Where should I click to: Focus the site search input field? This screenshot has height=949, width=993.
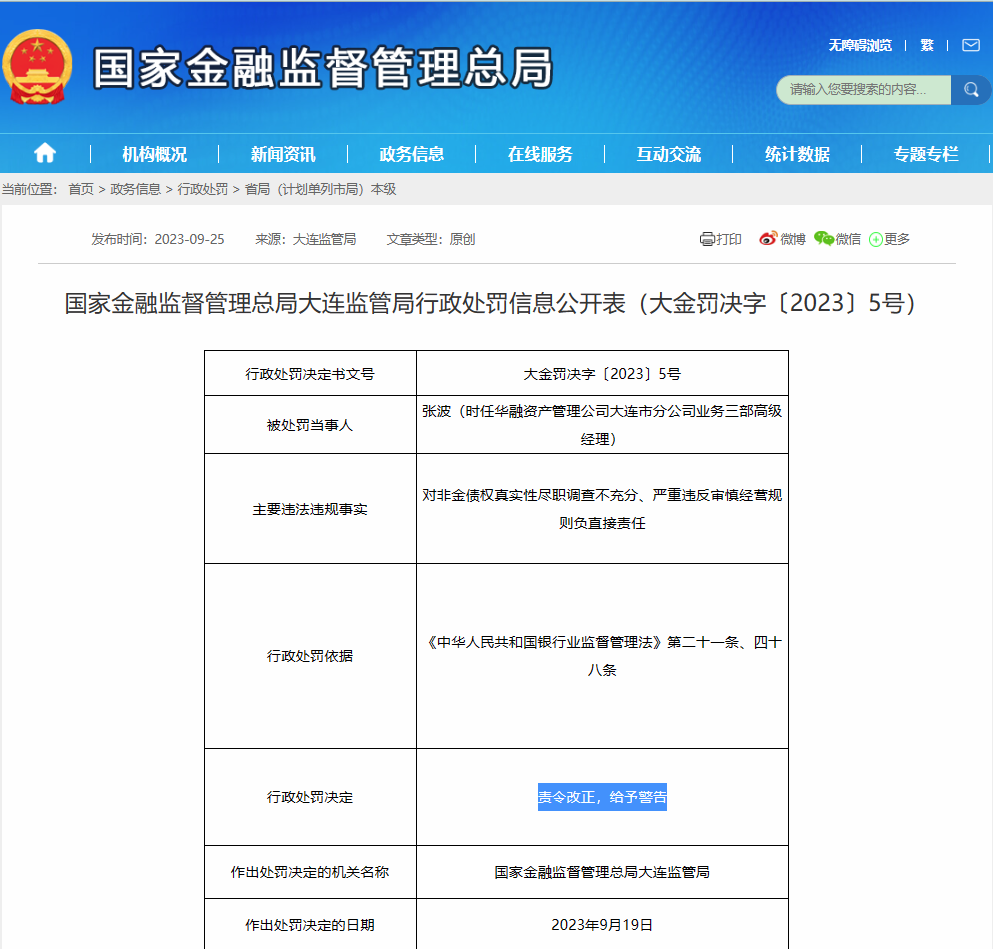pos(864,90)
